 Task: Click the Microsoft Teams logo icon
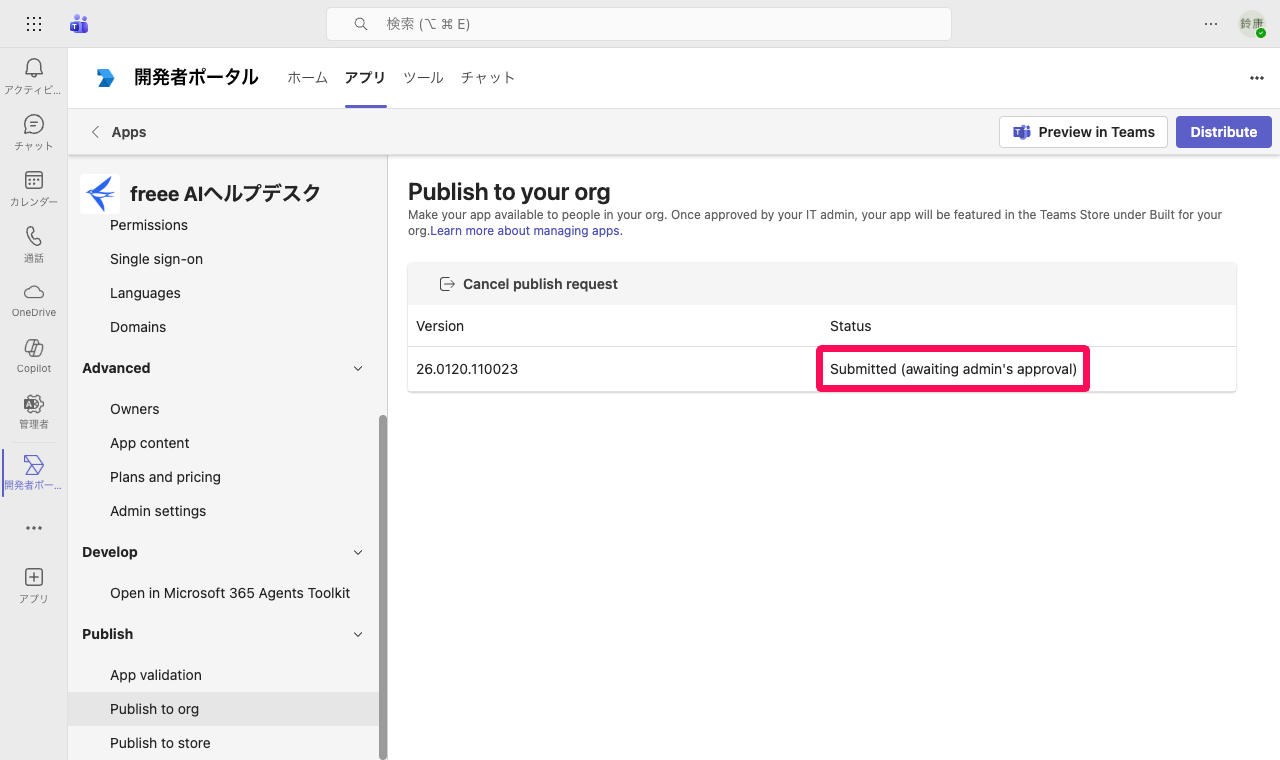pyautogui.click(x=79, y=24)
